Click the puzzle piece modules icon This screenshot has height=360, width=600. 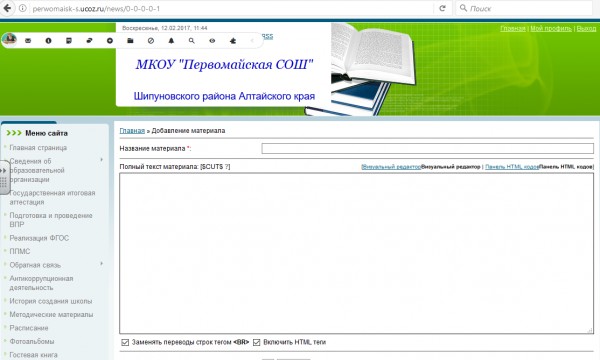[x=233, y=41]
